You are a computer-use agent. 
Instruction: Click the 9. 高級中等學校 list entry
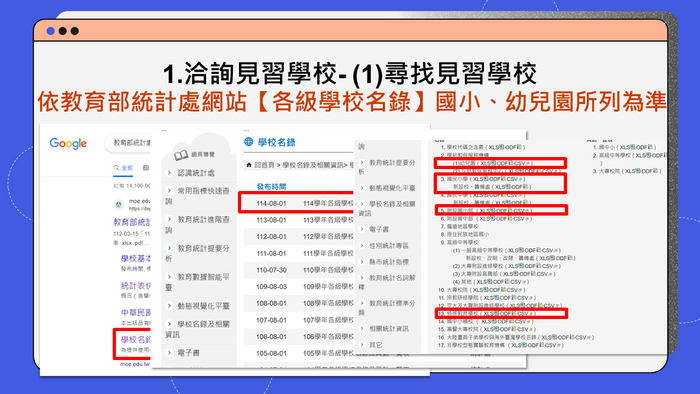coord(460,242)
